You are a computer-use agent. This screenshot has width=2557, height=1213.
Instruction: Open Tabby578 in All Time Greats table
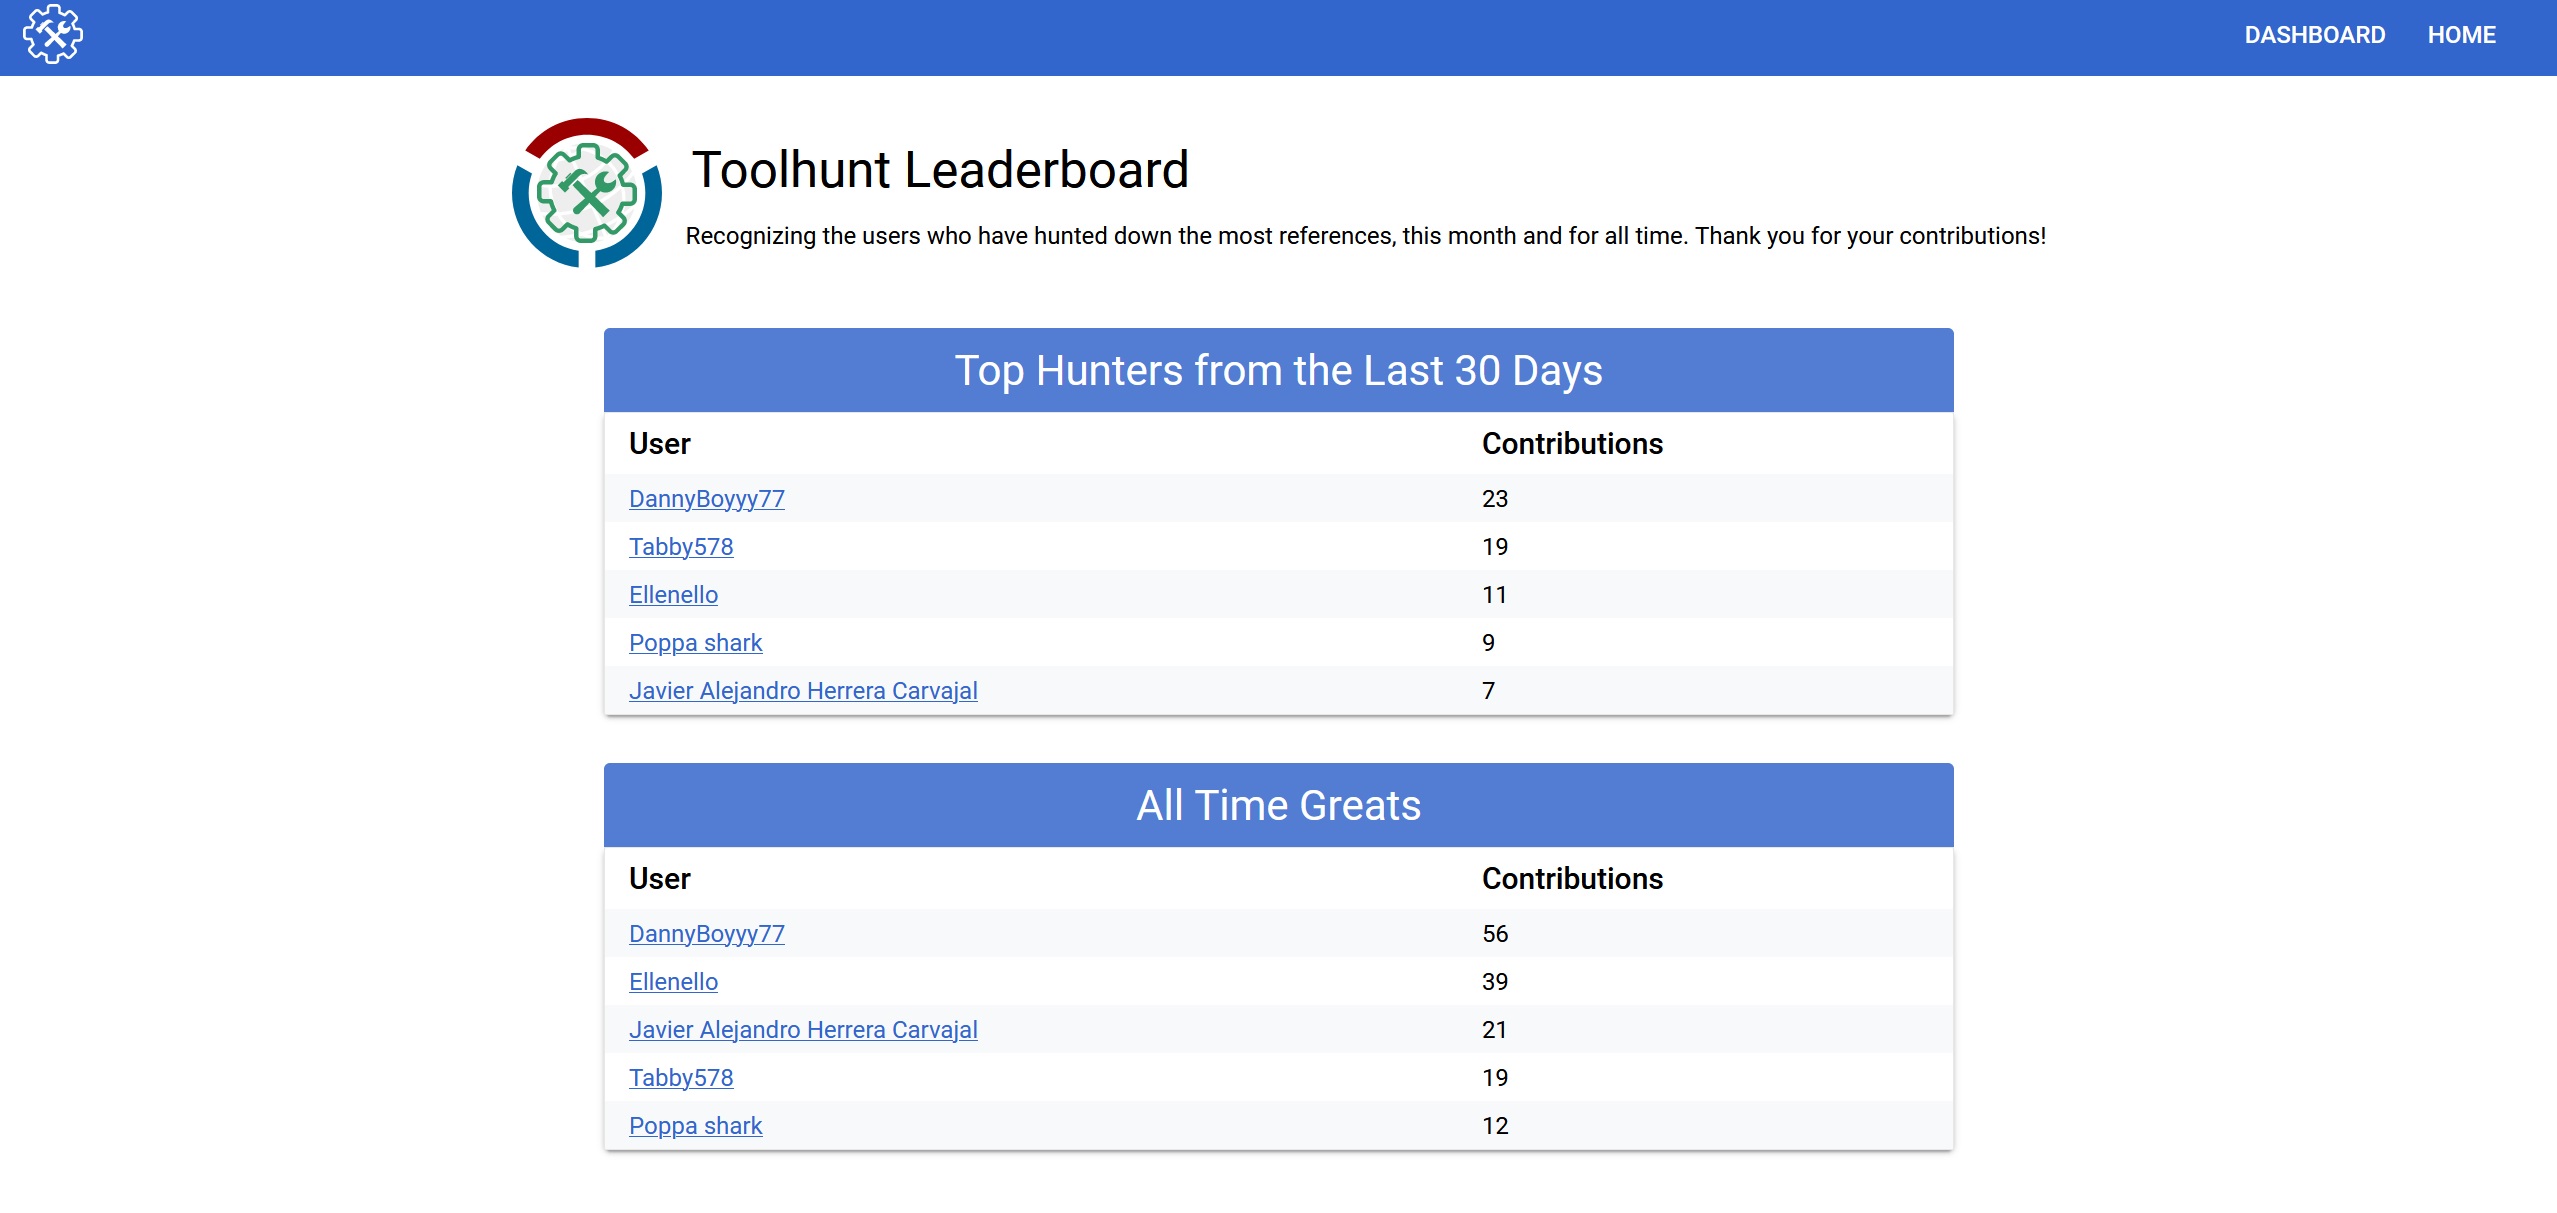pos(681,1077)
